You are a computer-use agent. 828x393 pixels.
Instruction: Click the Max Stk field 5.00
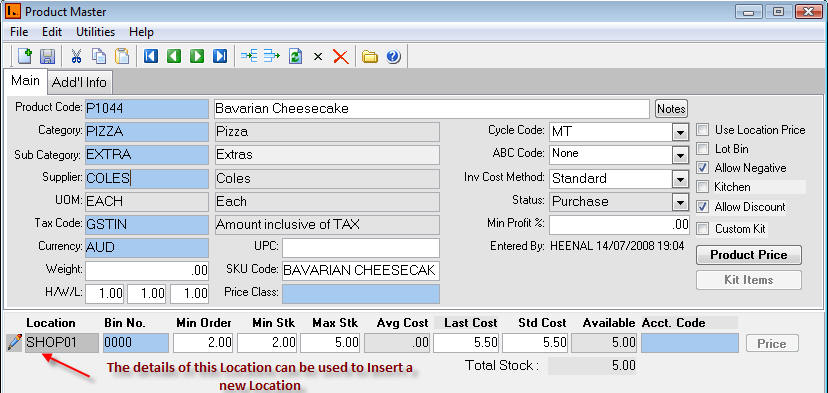(x=331, y=343)
